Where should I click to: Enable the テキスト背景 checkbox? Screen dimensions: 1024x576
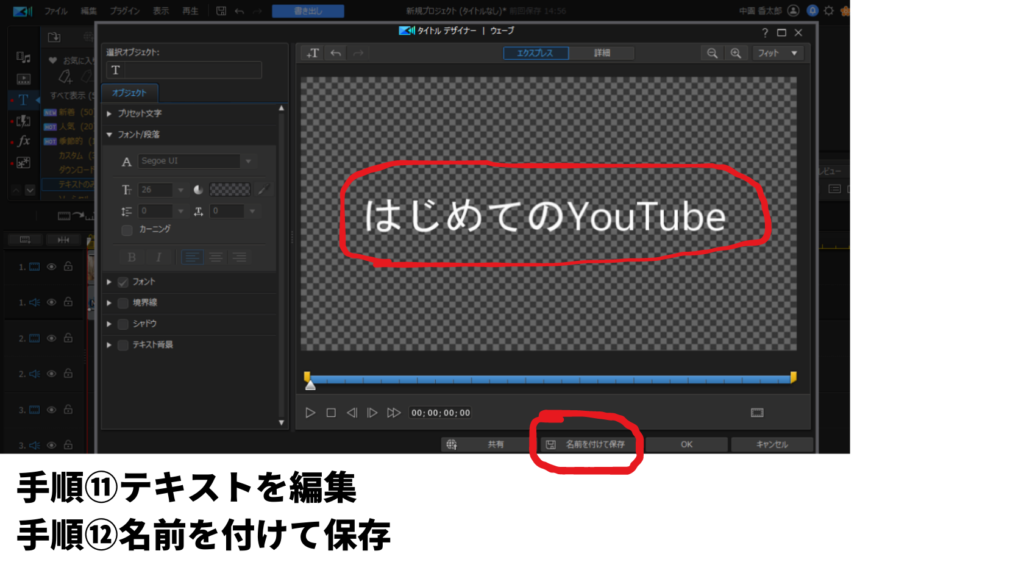click(123, 345)
